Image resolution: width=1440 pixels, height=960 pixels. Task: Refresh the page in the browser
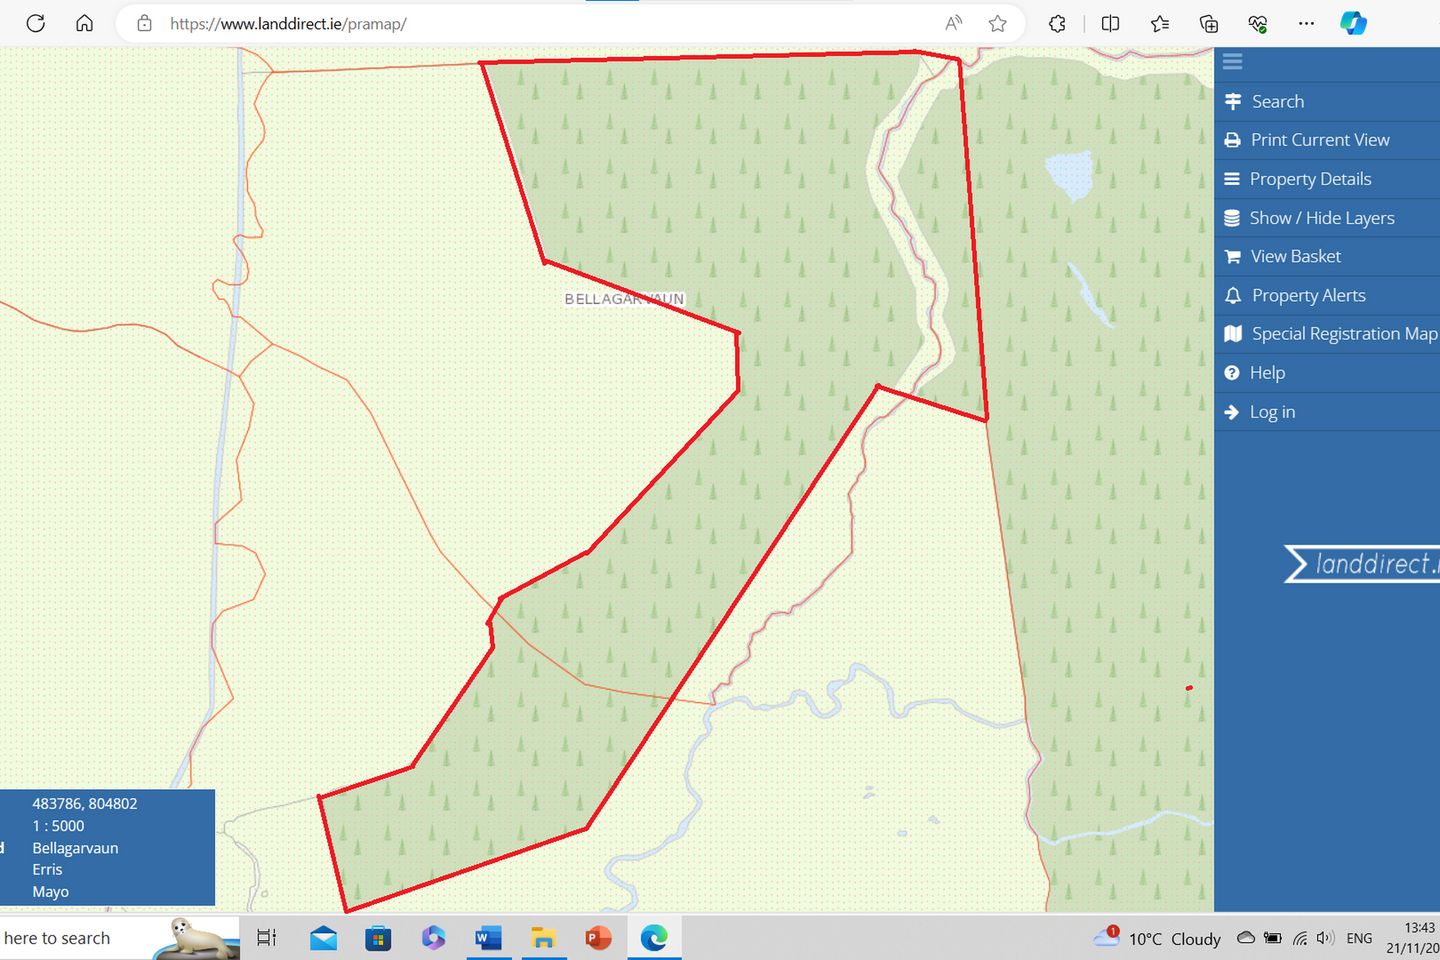[x=36, y=23]
